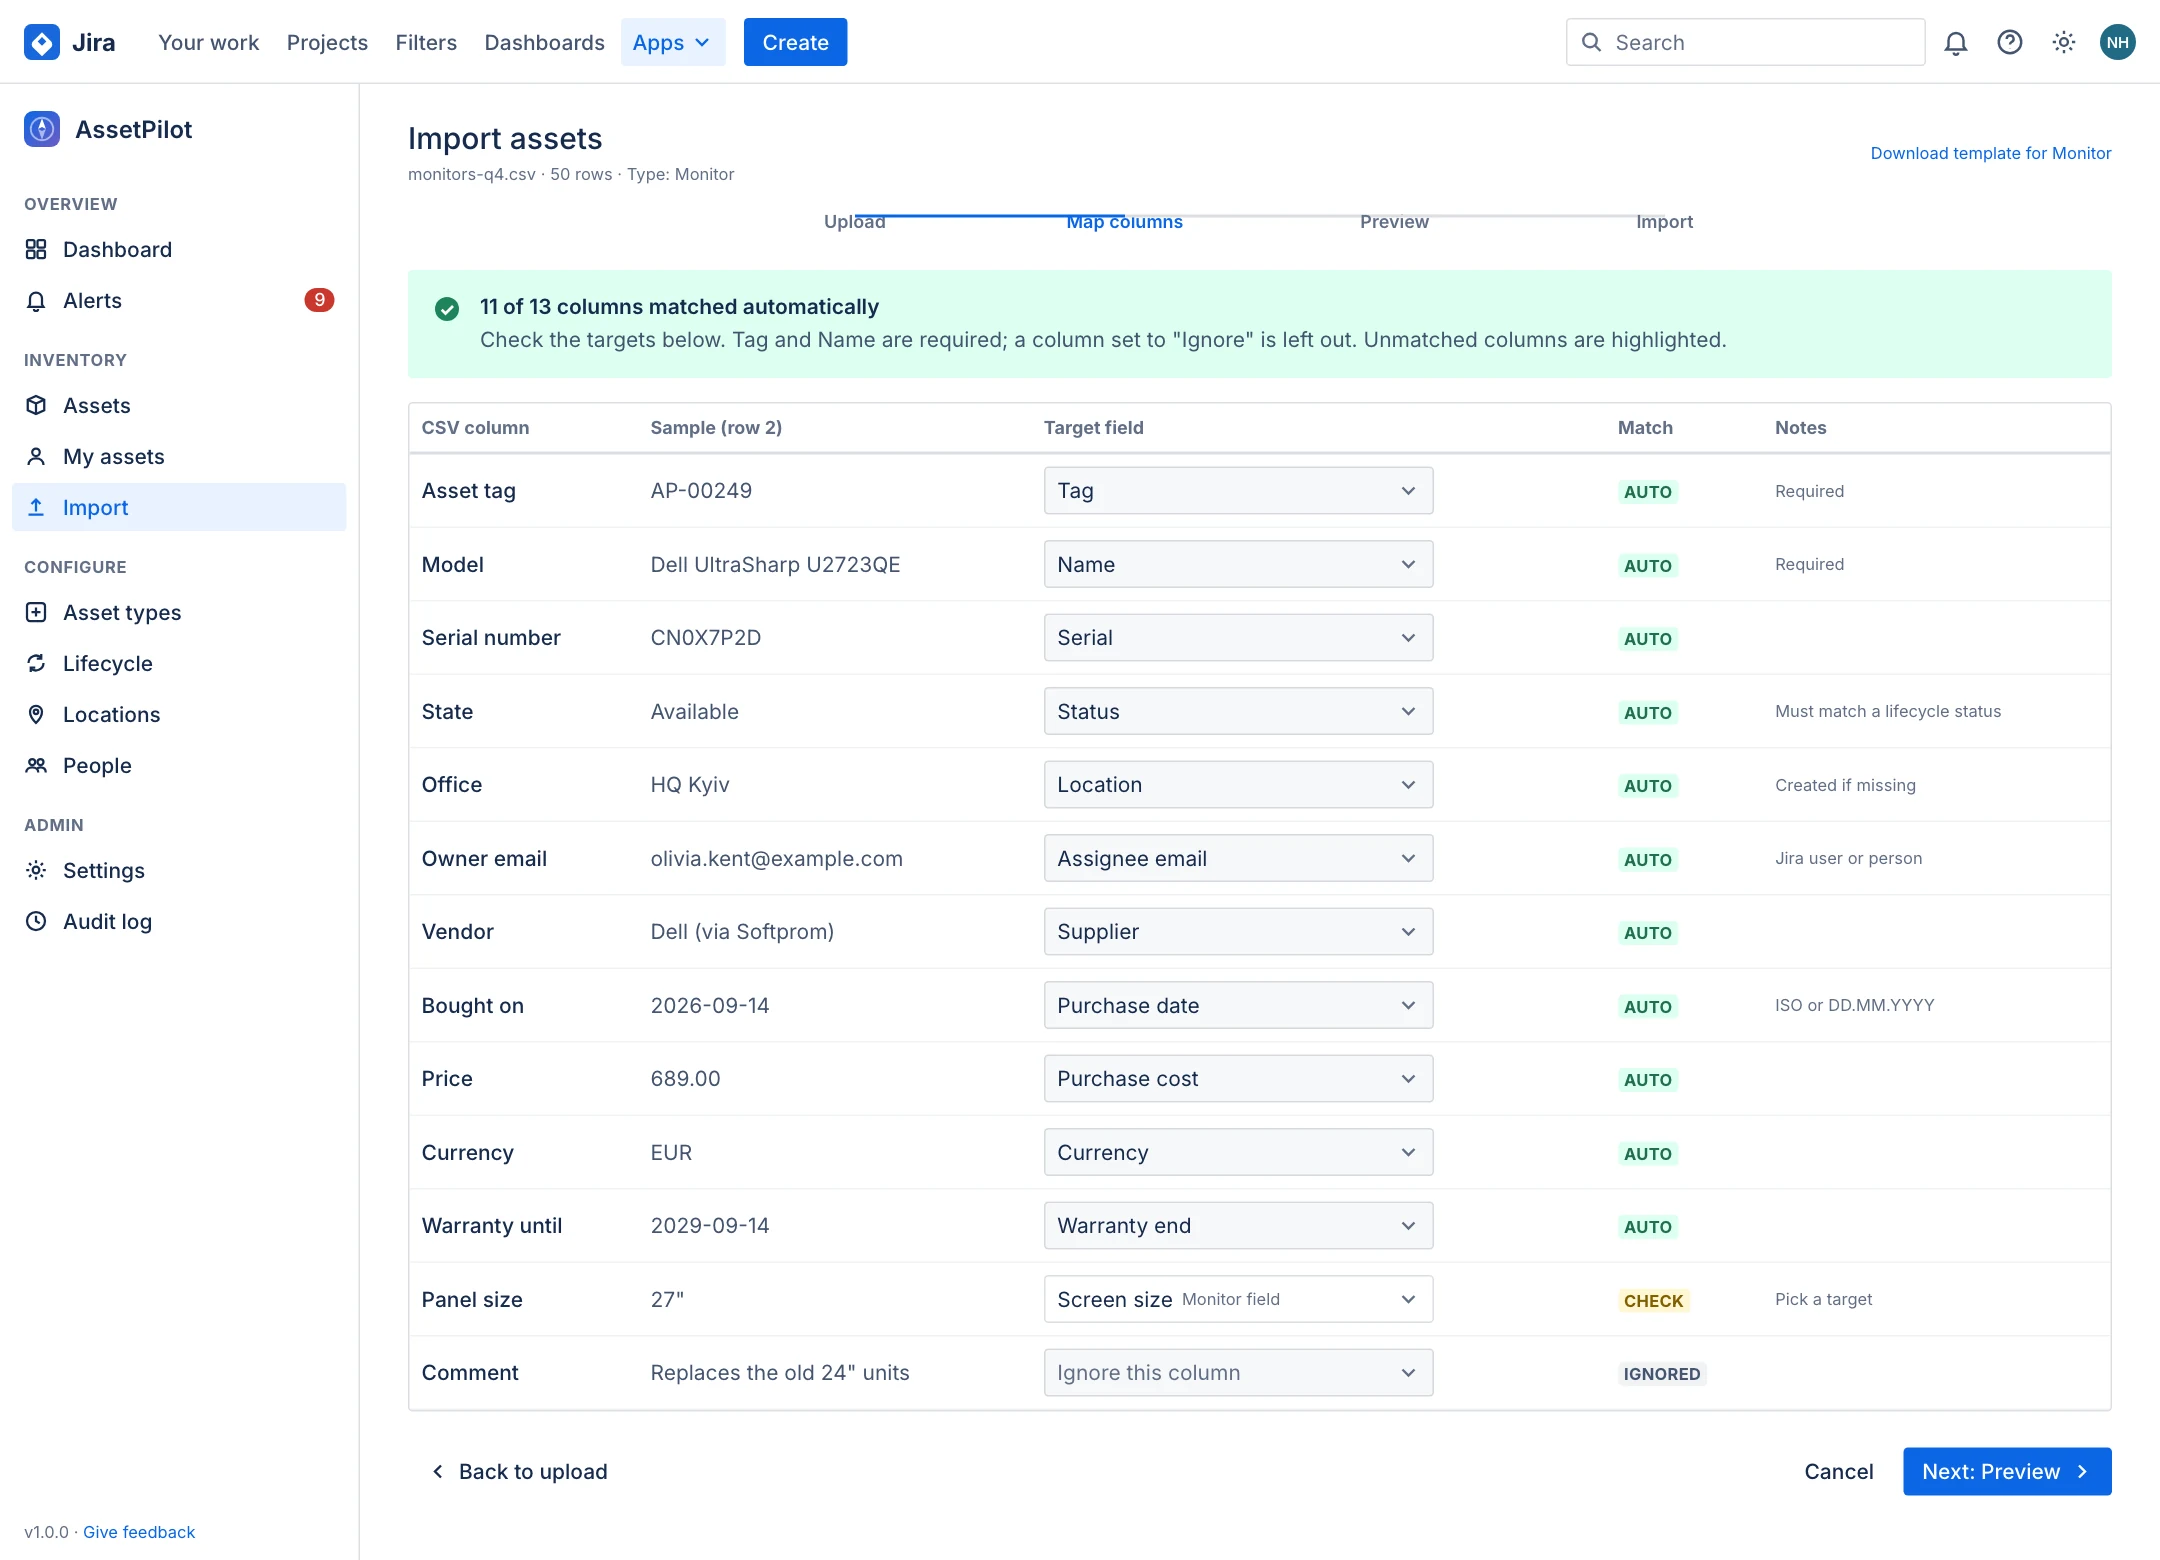Viewport: 2160px width, 1560px height.
Task: Open the notifications bell
Action: 1956,42
